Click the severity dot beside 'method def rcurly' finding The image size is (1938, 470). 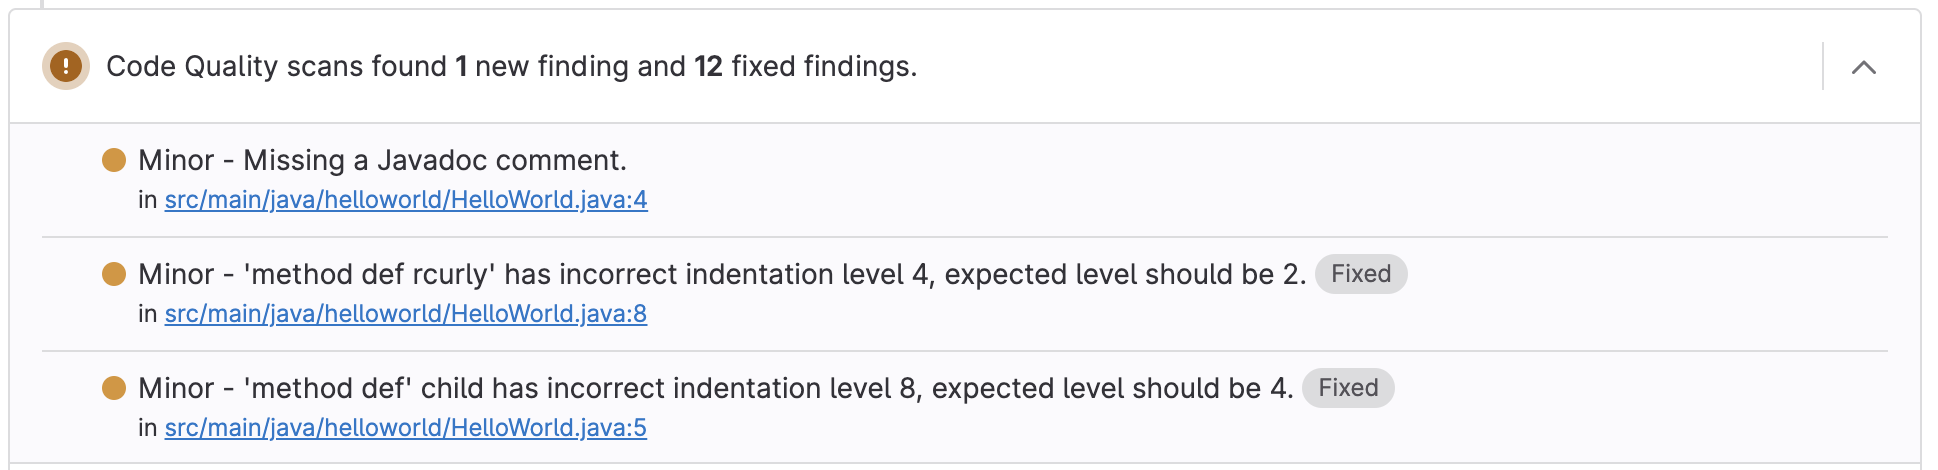(x=114, y=274)
